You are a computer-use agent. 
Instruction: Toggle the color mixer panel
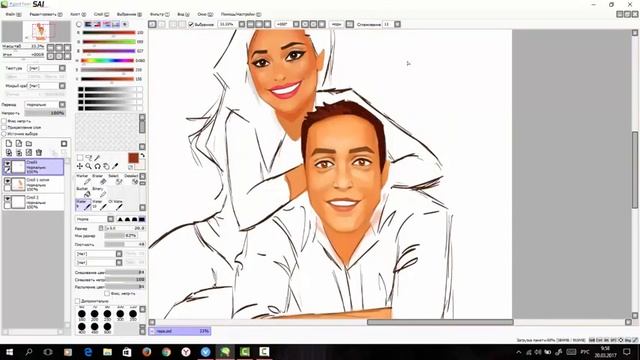pyautogui.click(x=107, y=24)
